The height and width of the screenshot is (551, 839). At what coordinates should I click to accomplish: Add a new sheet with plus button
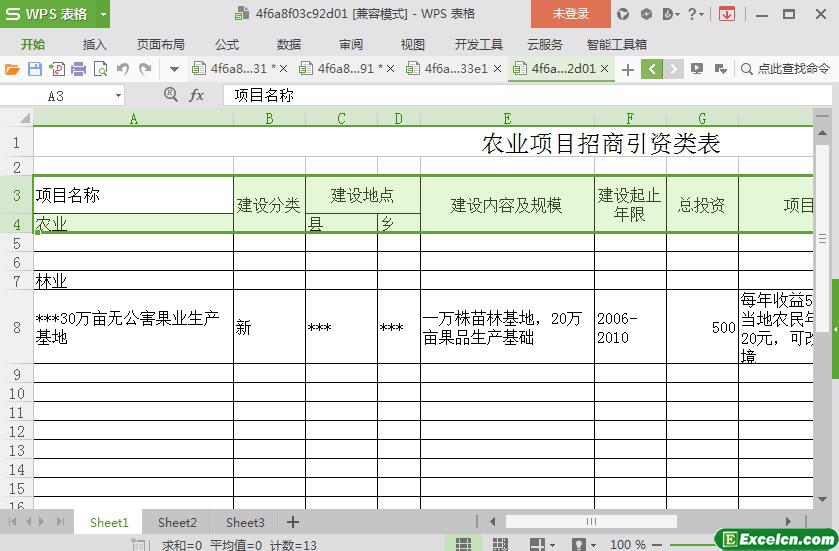click(x=293, y=522)
